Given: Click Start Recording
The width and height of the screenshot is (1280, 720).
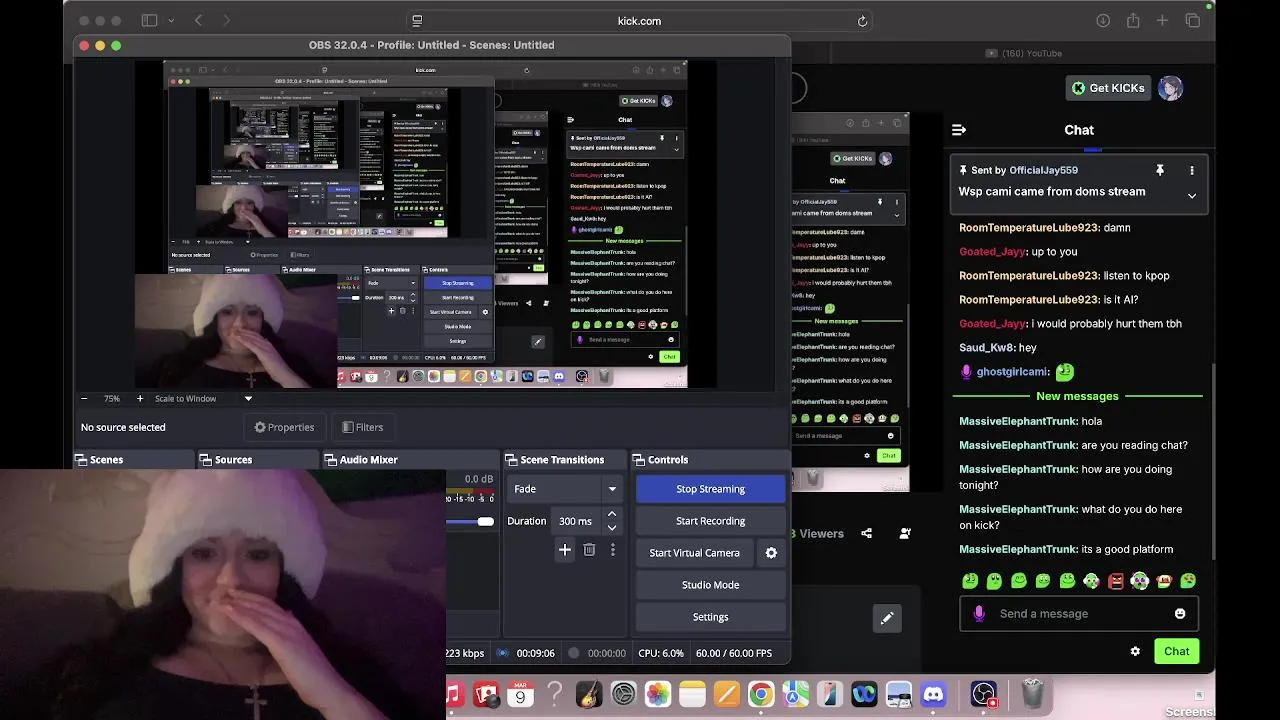Looking at the screenshot, I should [x=710, y=521].
